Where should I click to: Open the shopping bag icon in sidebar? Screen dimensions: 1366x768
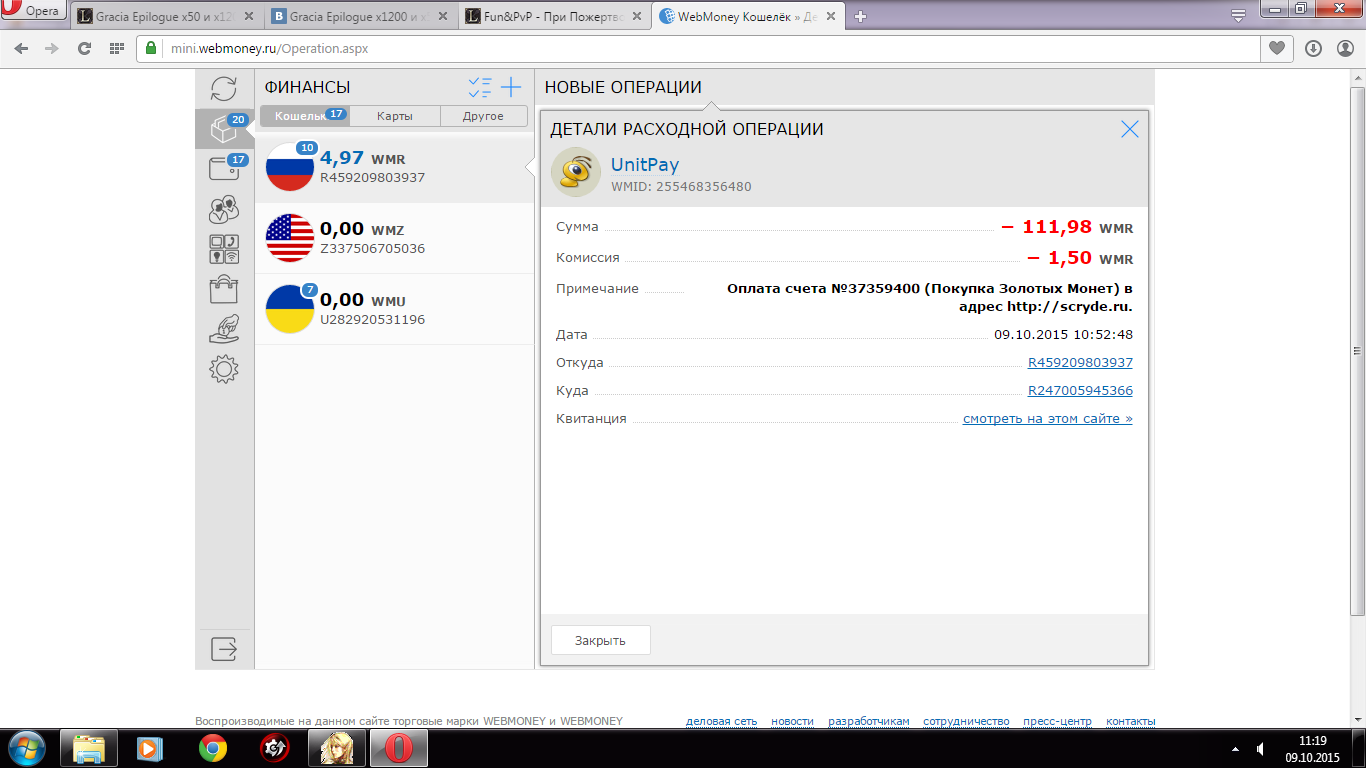pos(224,290)
